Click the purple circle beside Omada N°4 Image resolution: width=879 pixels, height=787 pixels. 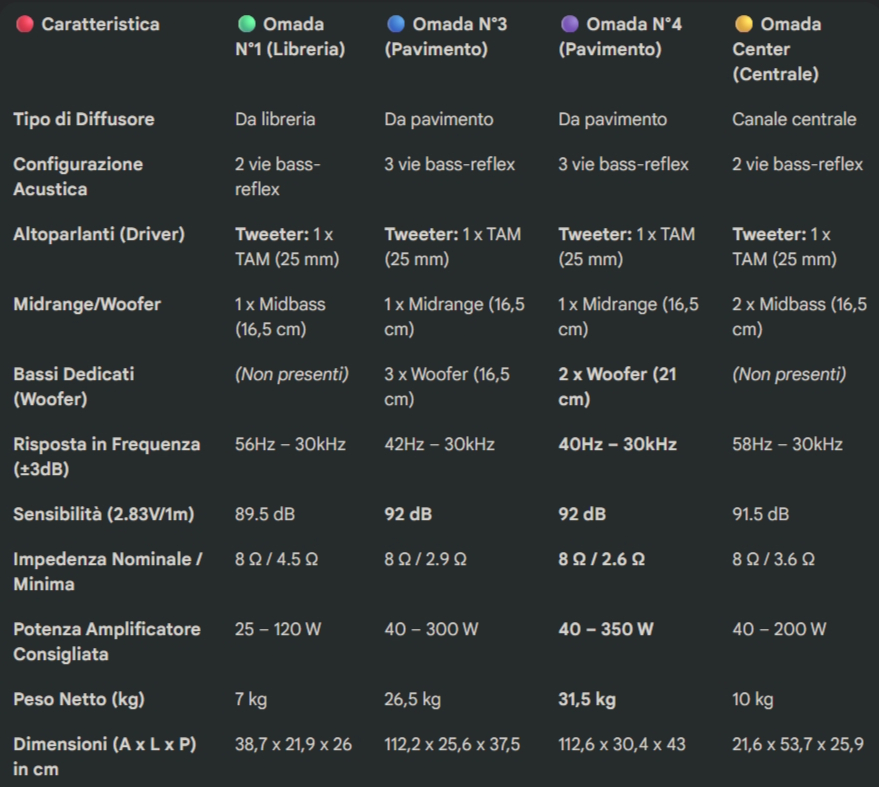click(x=570, y=24)
